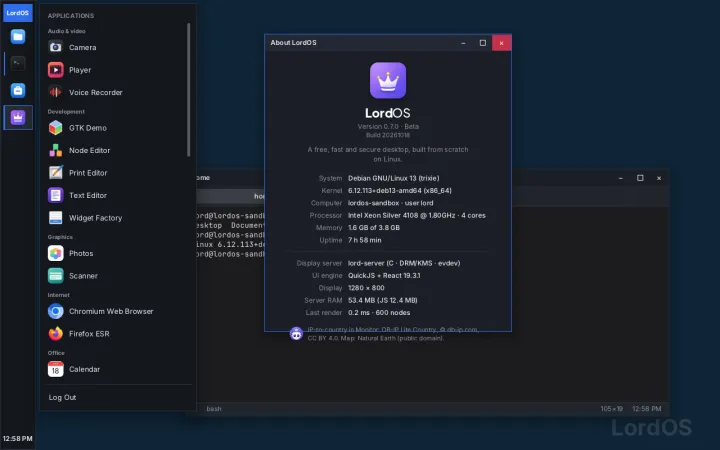Click the Version 0.7.0 · Beta text
This screenshot has width=720, height=450.
(x=388, y=126)
